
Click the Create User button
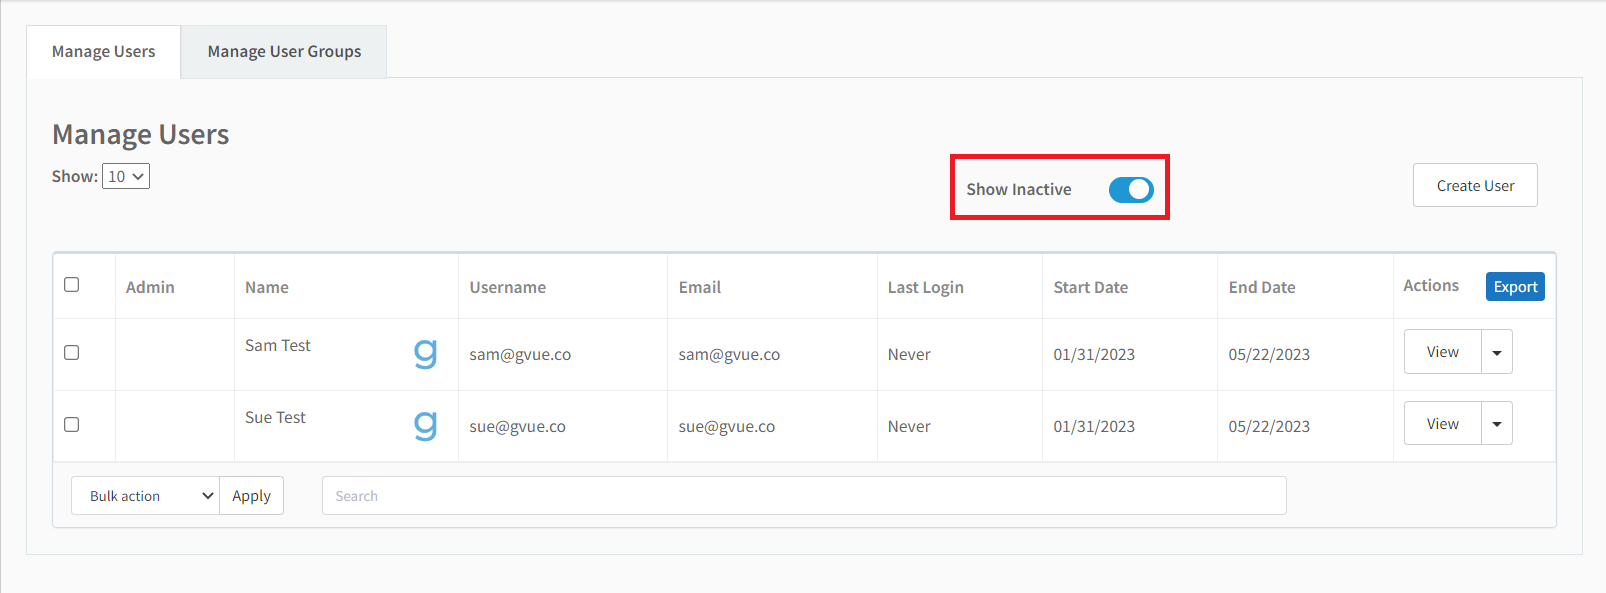(1475, 186)
